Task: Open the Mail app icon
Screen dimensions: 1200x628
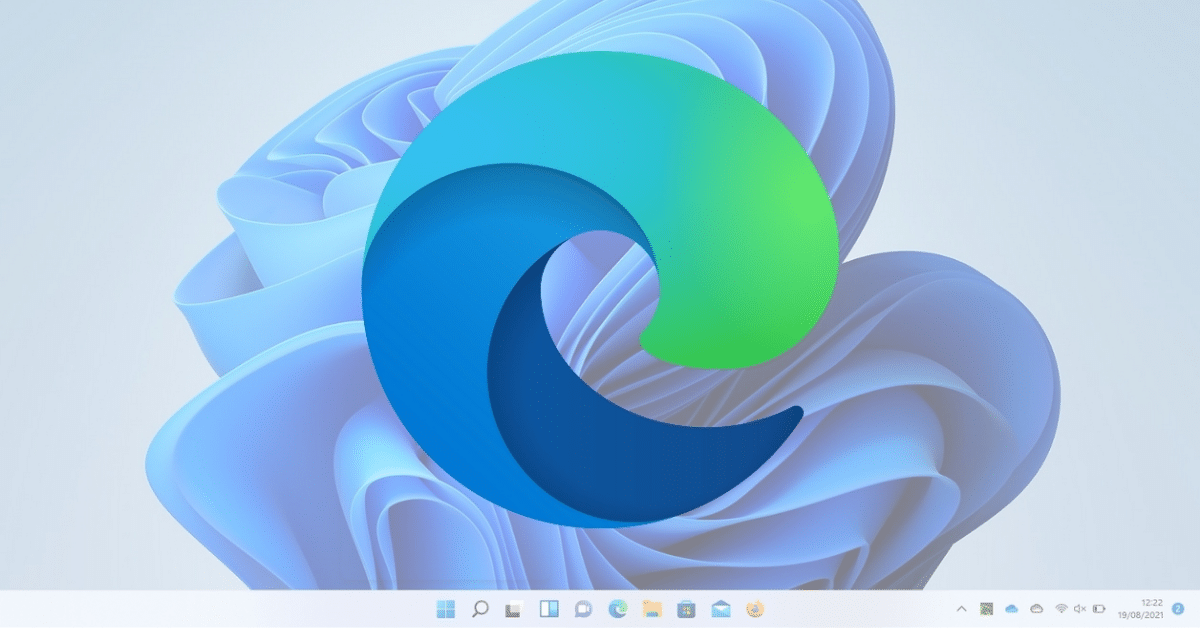Action: tap(721, 608)
